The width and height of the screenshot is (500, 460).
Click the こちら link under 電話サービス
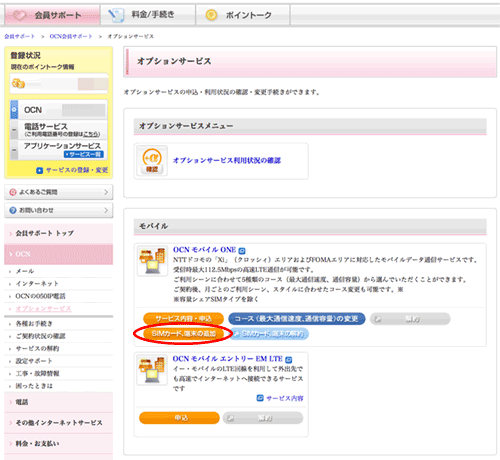coord(91,134)
